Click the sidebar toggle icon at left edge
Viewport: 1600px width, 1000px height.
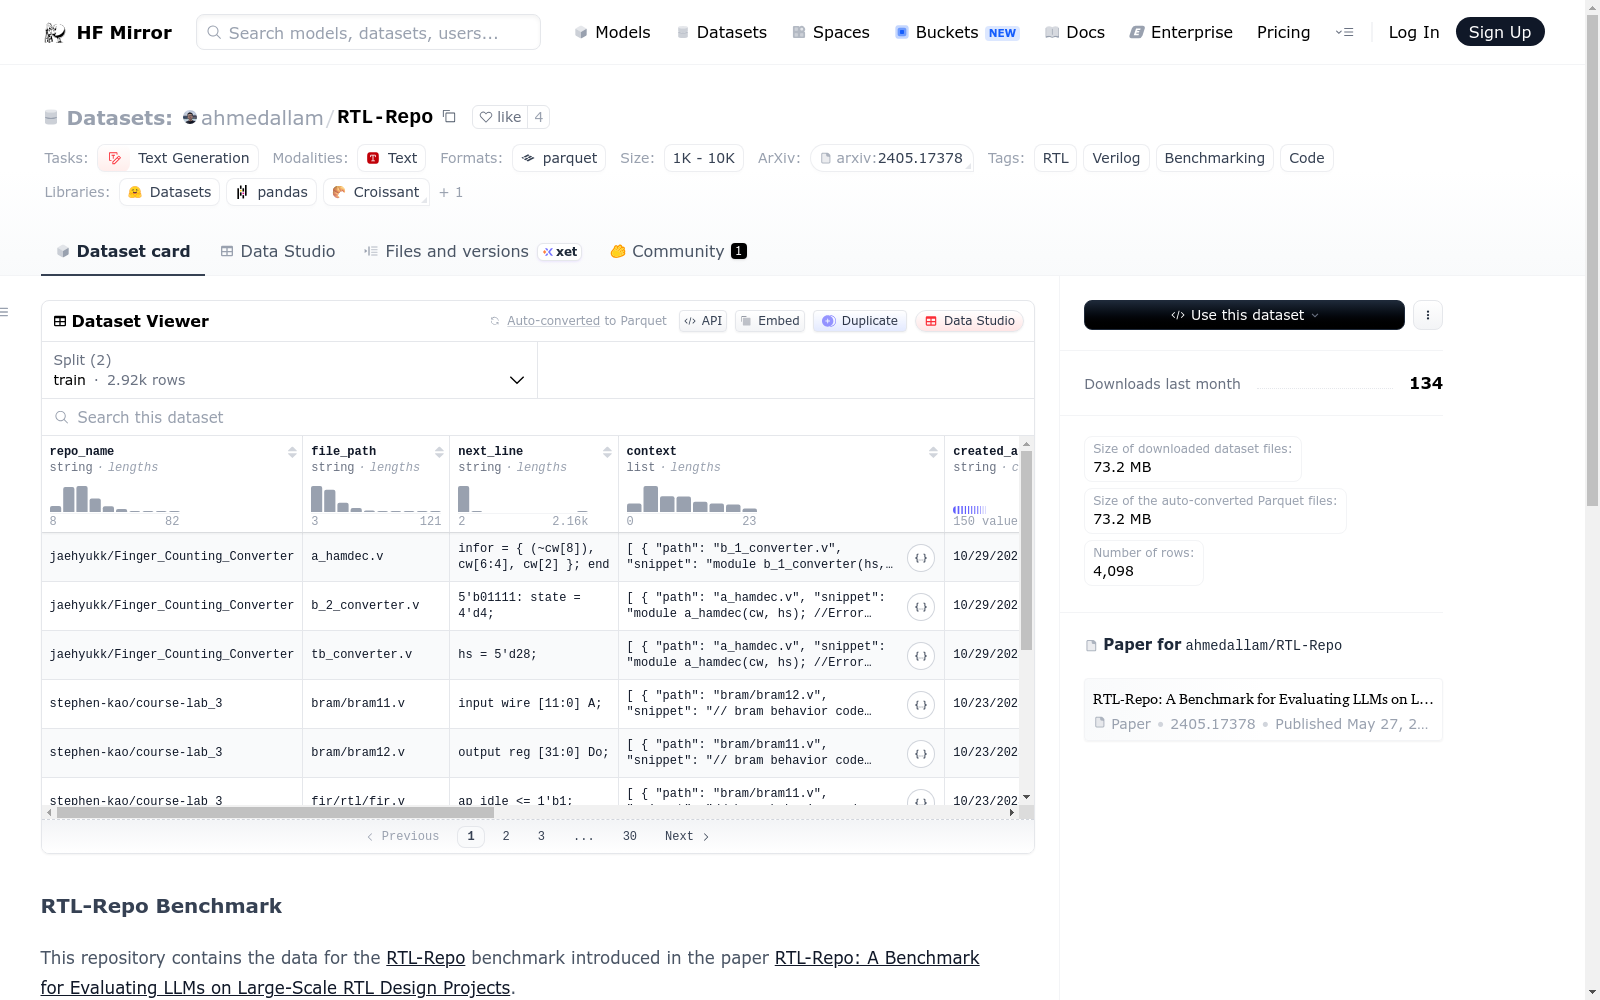[x=5, y=313]
